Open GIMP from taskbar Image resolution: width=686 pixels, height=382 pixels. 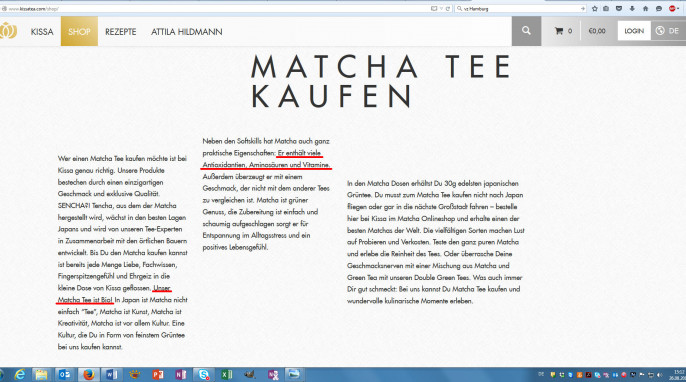point(250,375)
